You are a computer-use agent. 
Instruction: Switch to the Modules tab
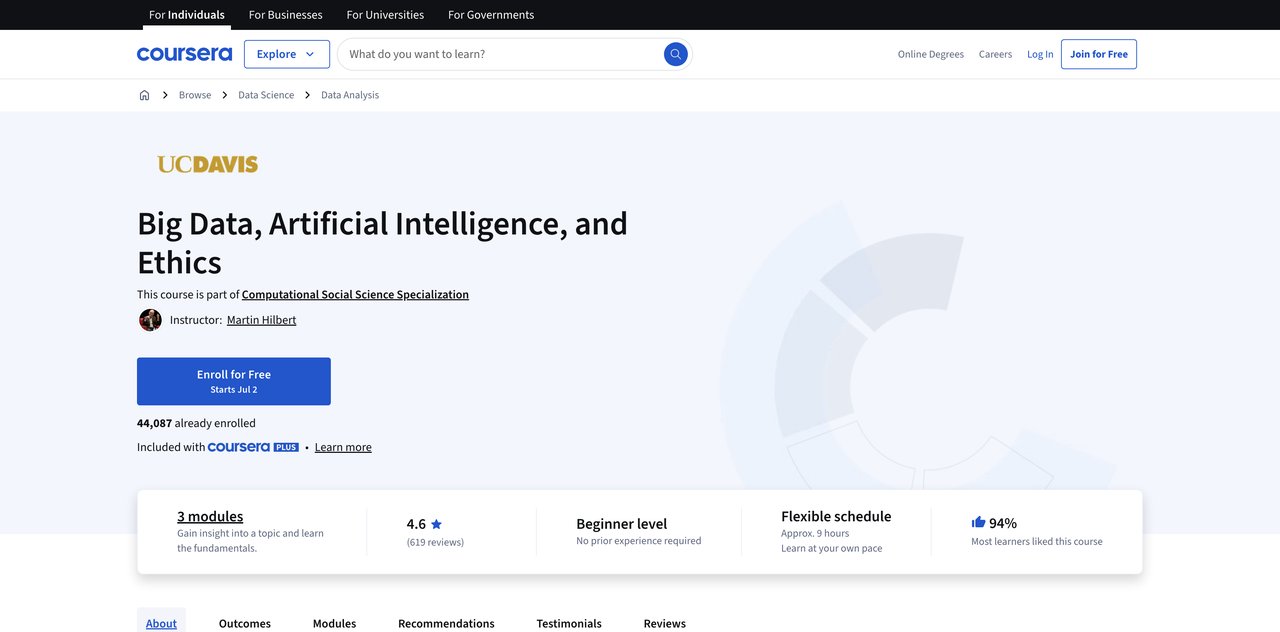click(x=334, y=623)
